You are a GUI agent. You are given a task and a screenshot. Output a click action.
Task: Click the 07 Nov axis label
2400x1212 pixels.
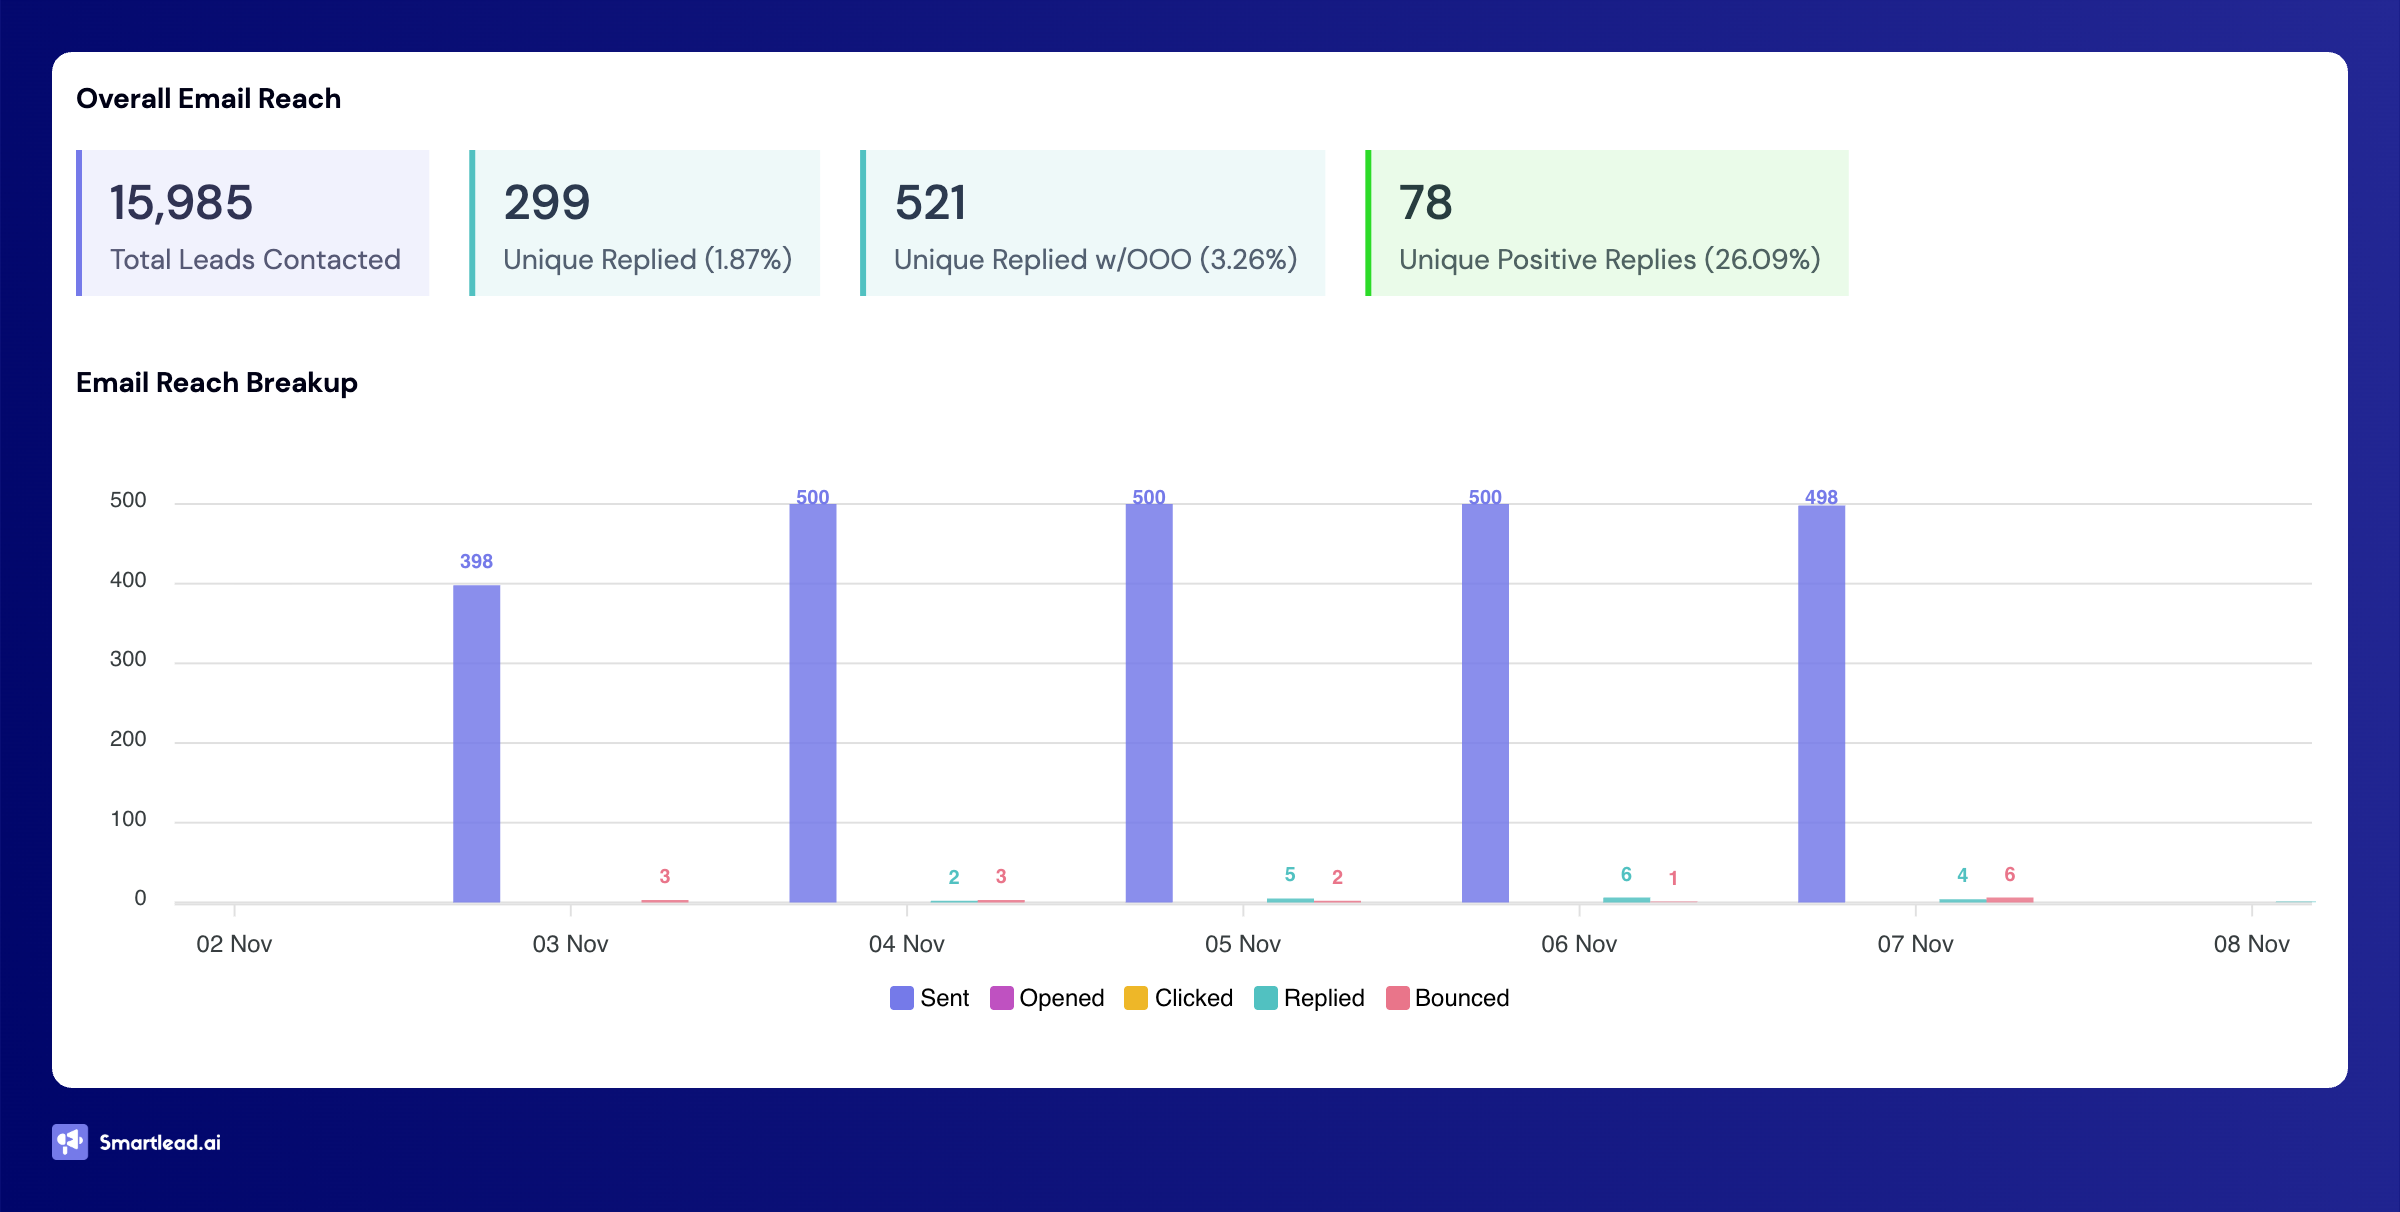(1915, 944)
